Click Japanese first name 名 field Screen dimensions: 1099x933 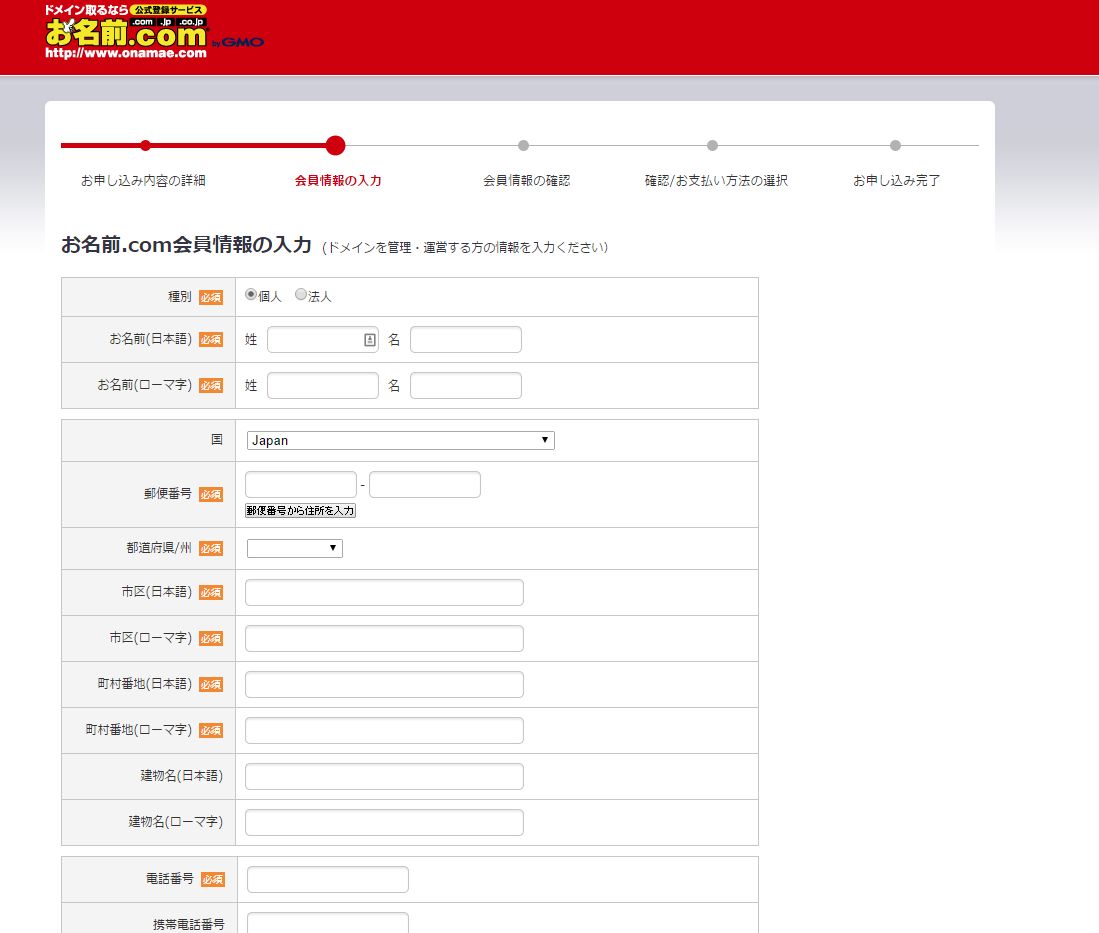click(465, 340)
